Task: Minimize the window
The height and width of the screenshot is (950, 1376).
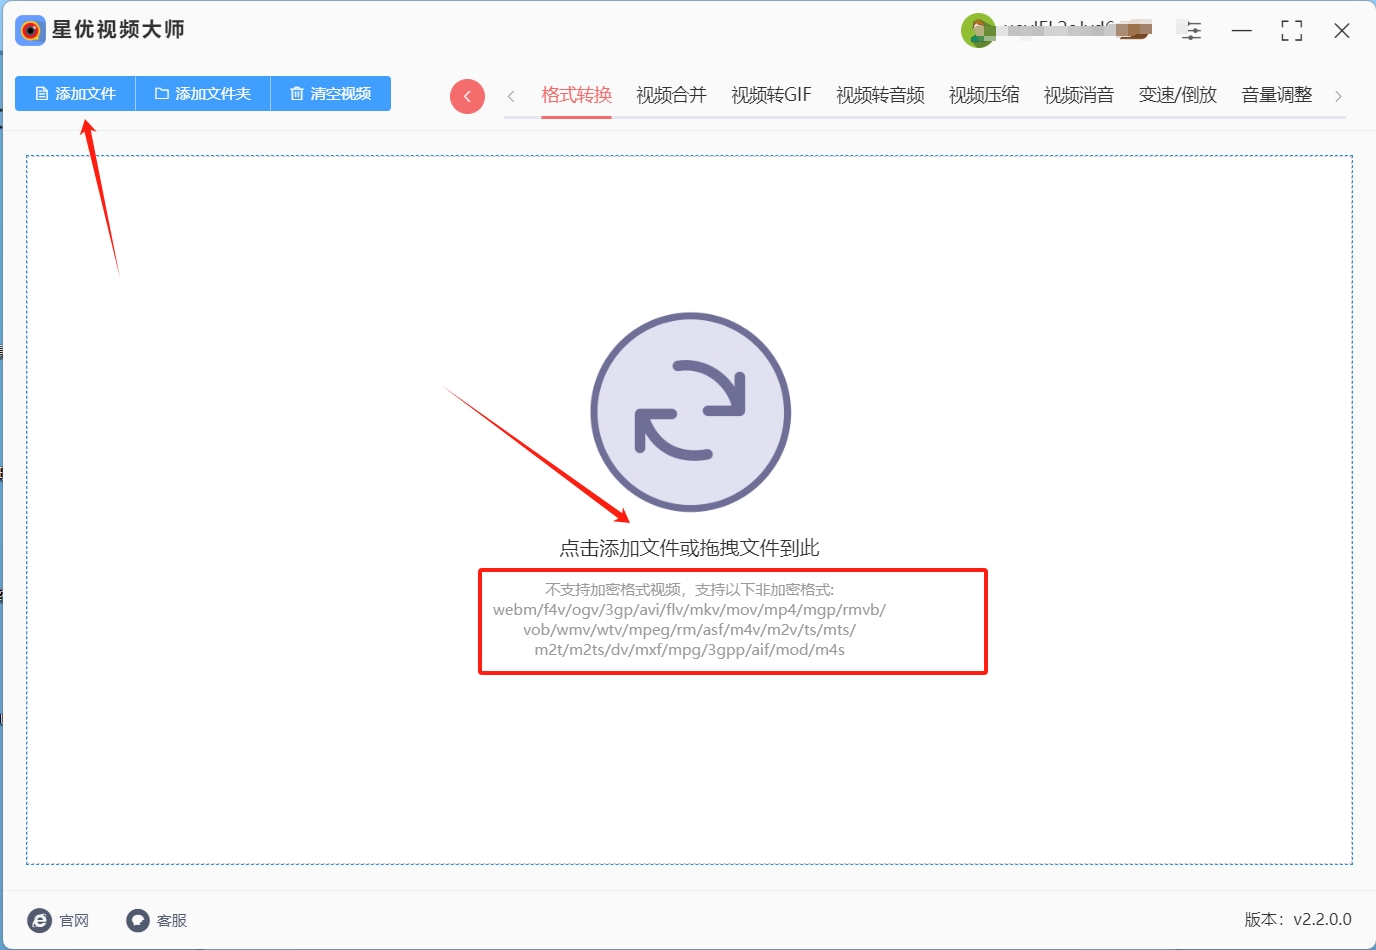Action: 1242,31
